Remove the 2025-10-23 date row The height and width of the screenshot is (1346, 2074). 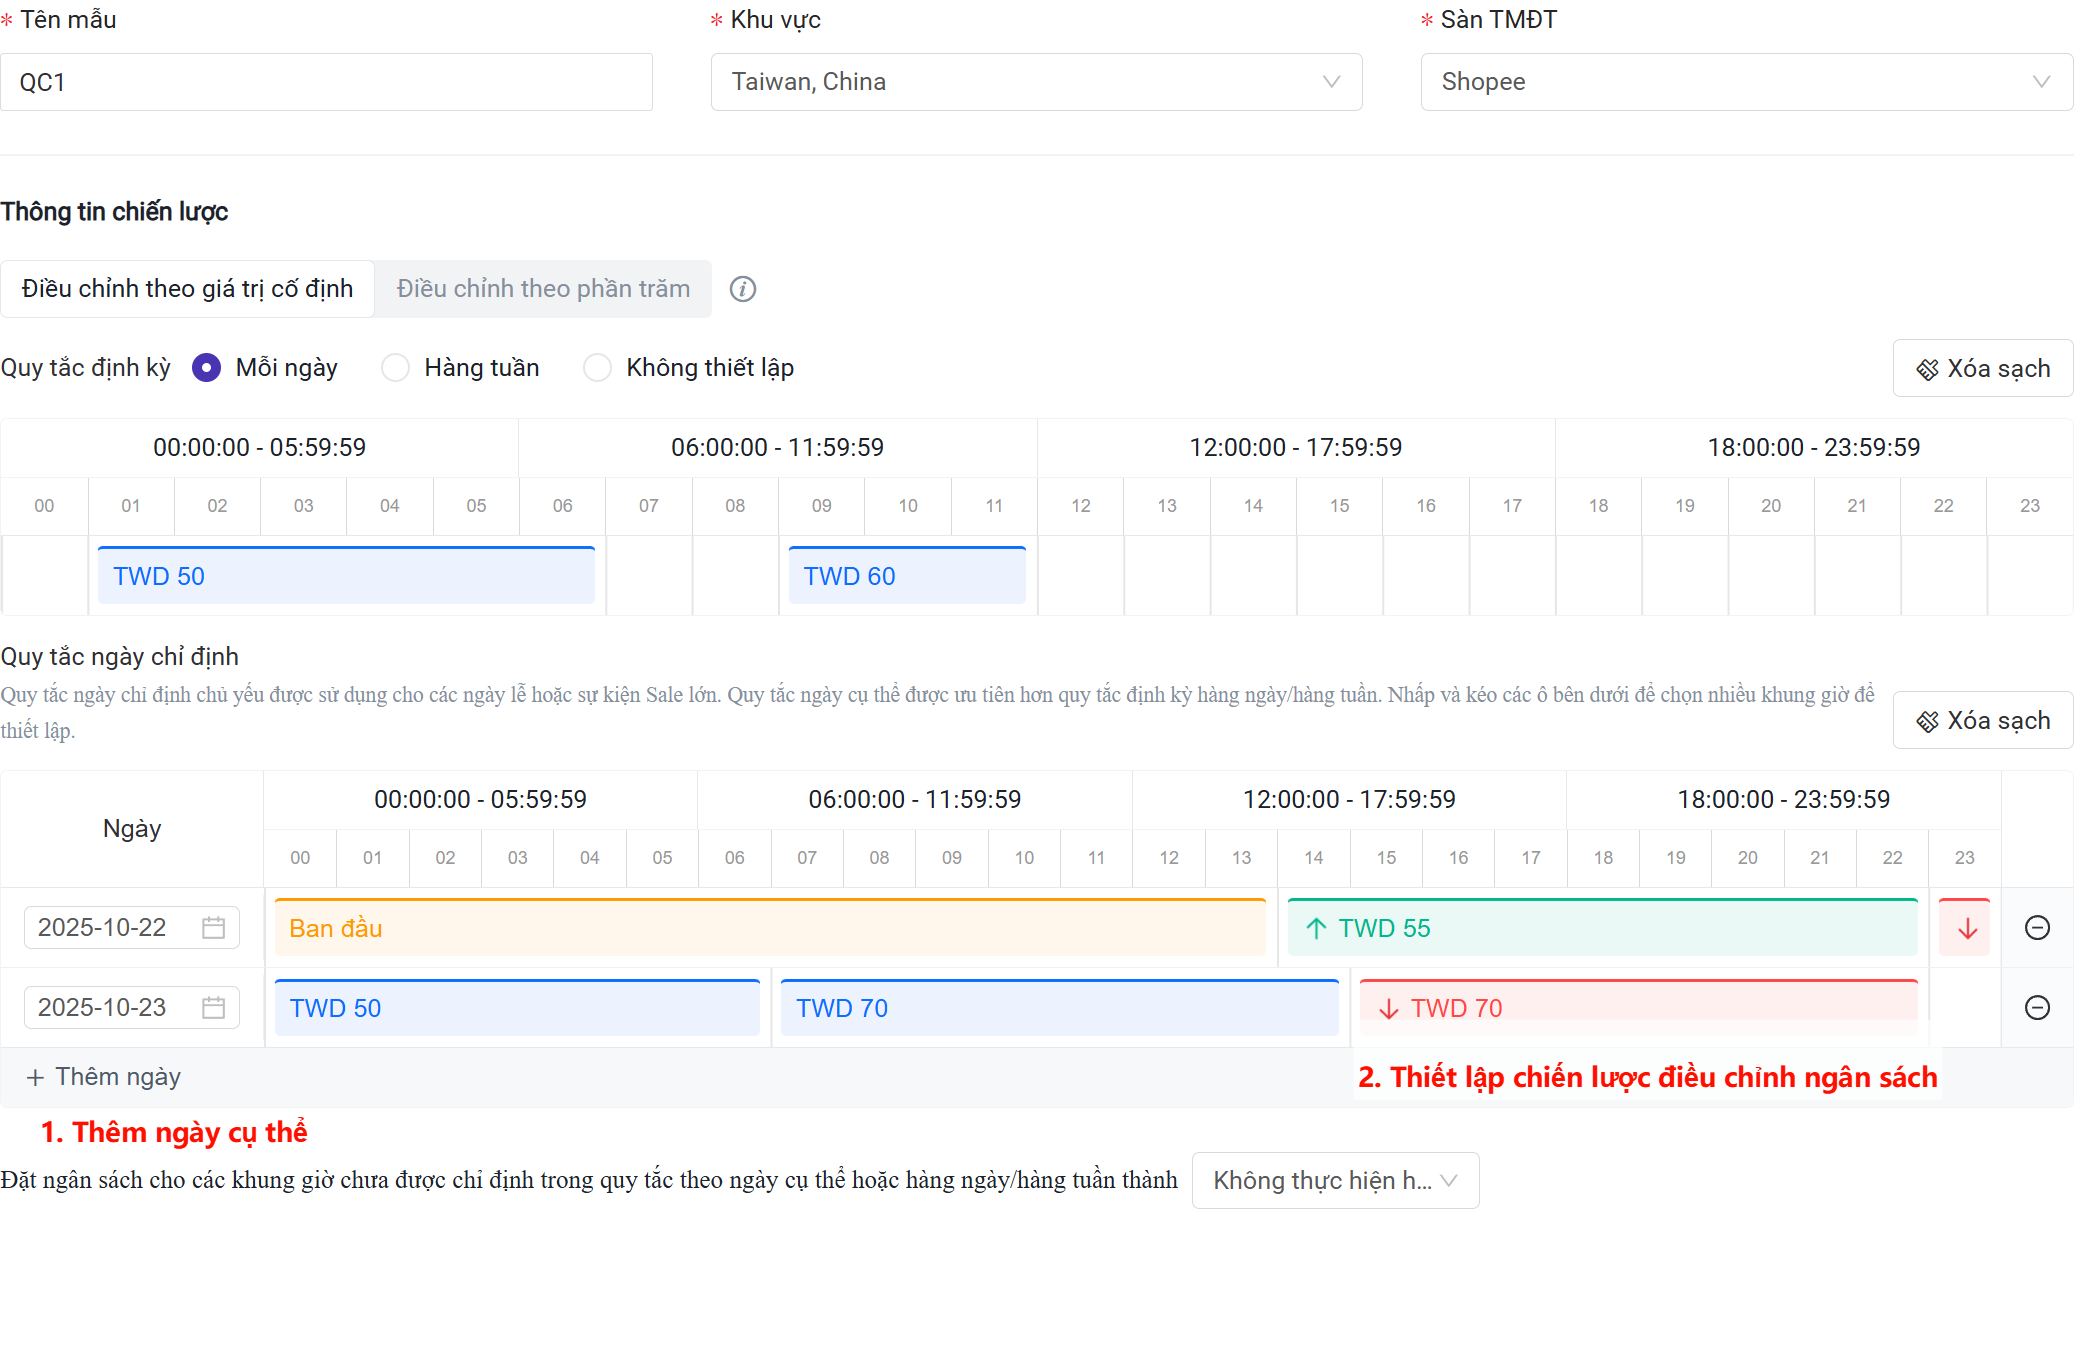(x=2037, y=1008)
